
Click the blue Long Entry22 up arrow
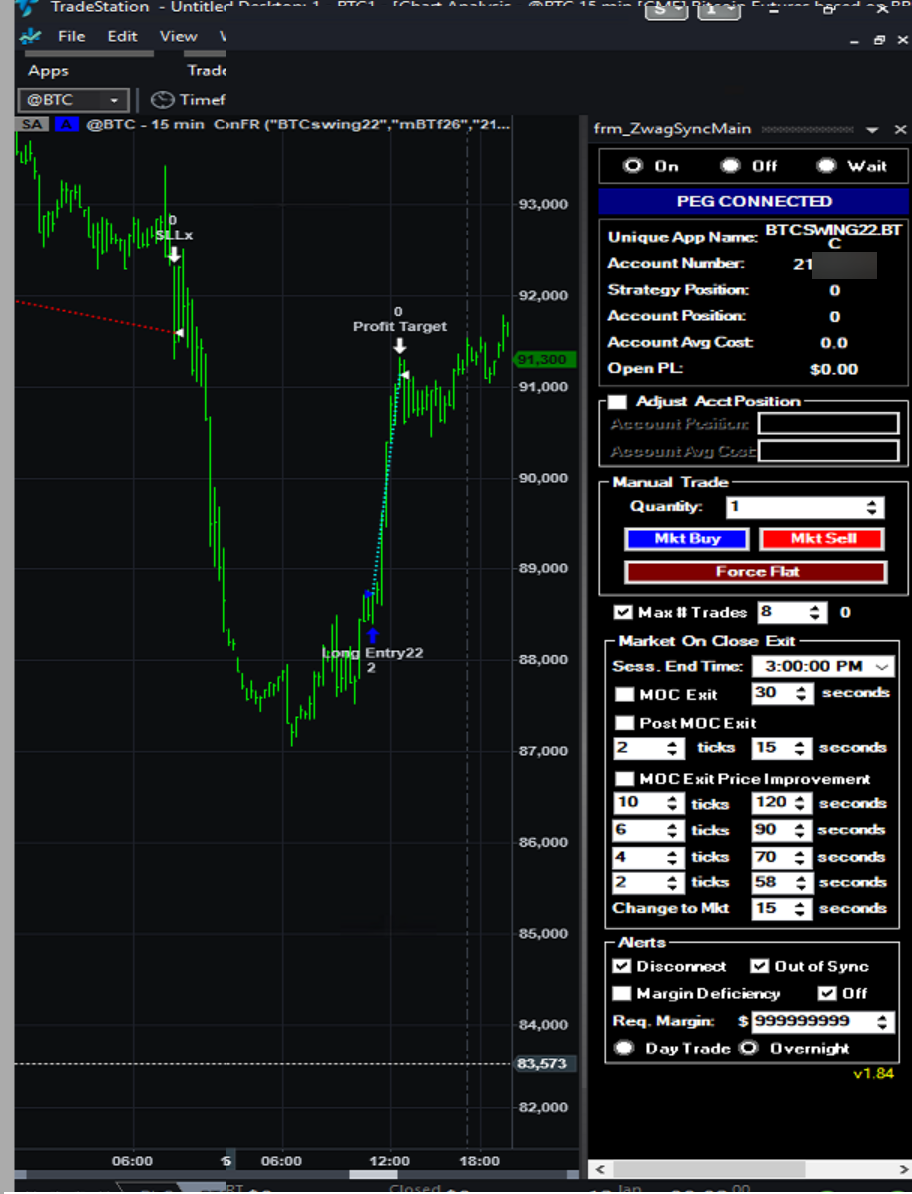(372, 634)
